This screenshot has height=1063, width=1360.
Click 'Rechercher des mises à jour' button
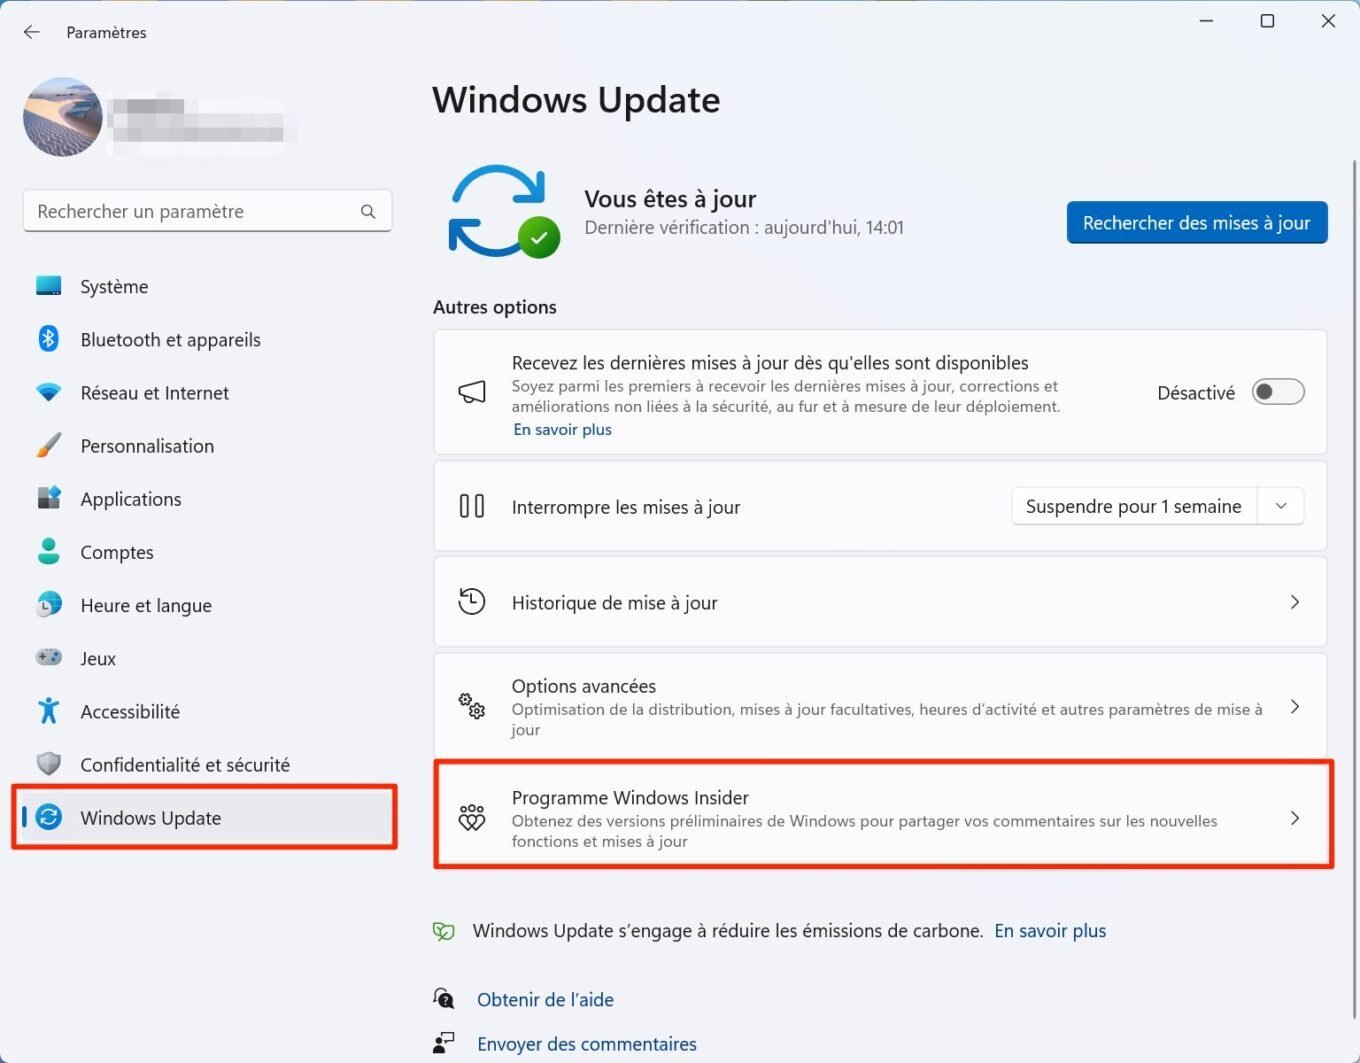click(1197, 222)
